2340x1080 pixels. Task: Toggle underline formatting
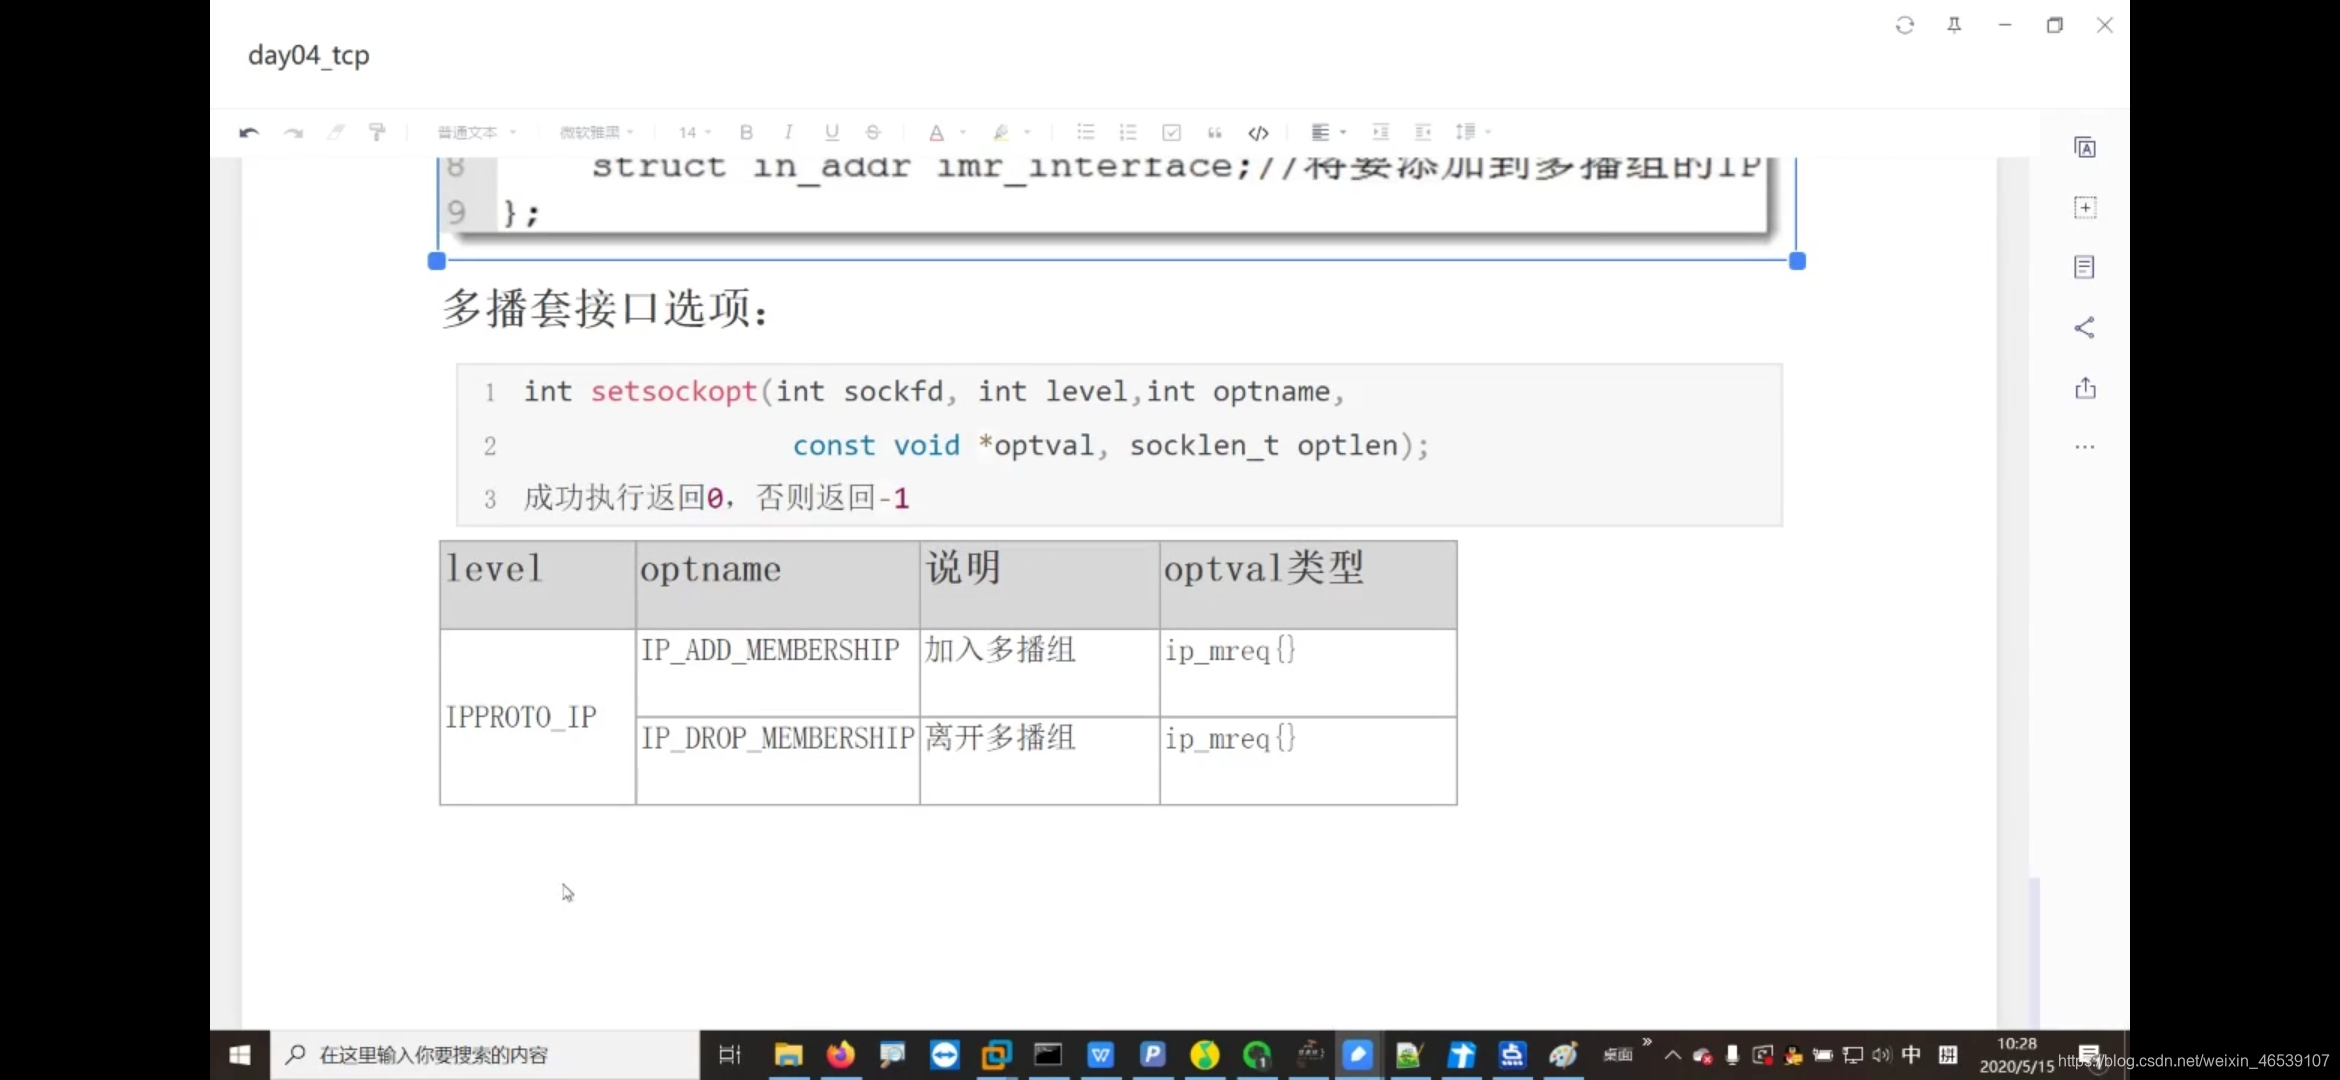[x=831, y=132]
